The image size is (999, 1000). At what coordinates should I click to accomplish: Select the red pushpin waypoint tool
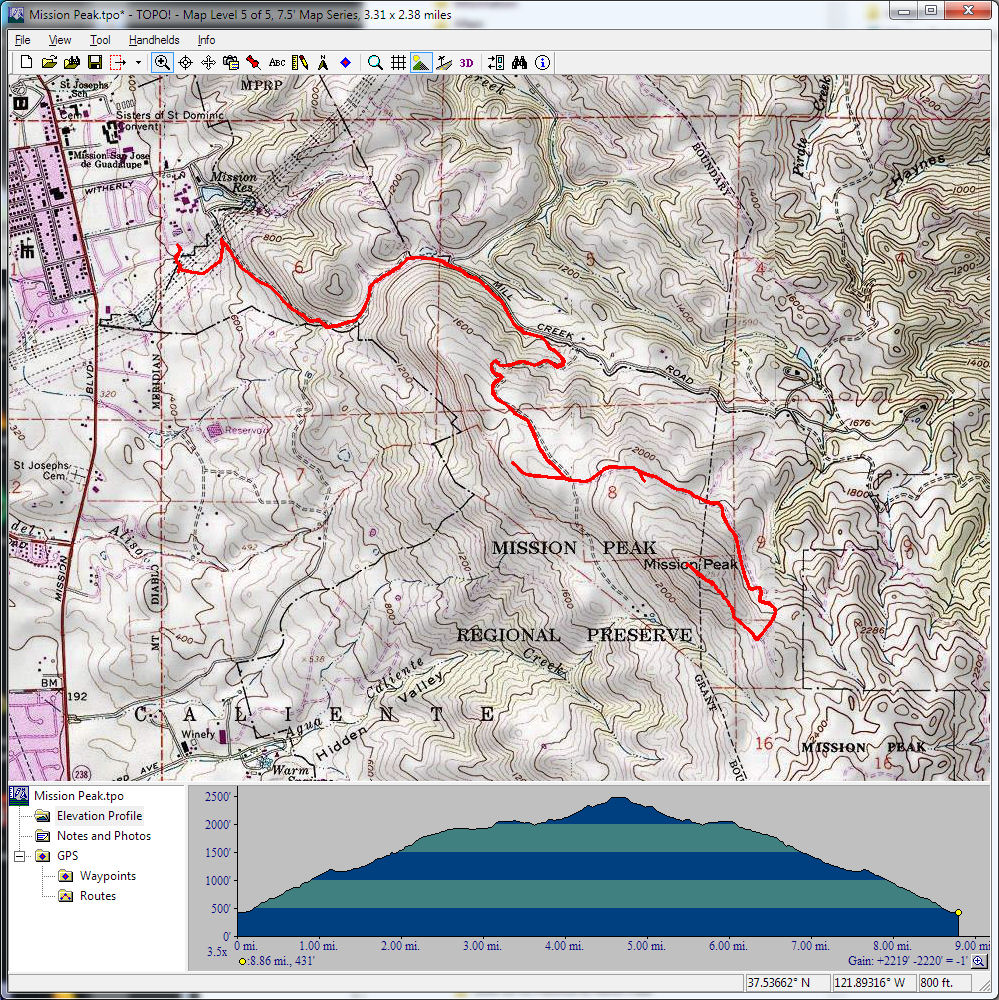pyautogui.click(x=254, y=62)
